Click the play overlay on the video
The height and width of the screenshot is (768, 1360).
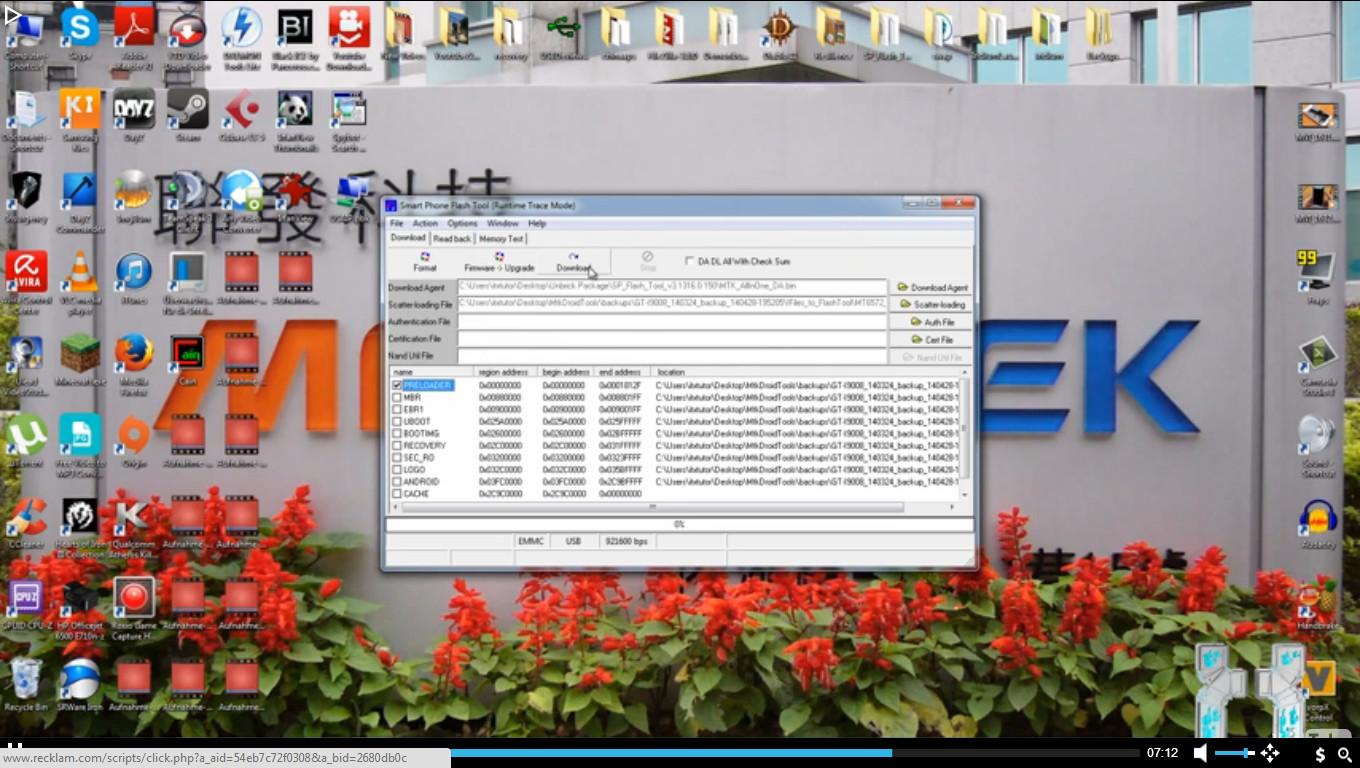11,13
